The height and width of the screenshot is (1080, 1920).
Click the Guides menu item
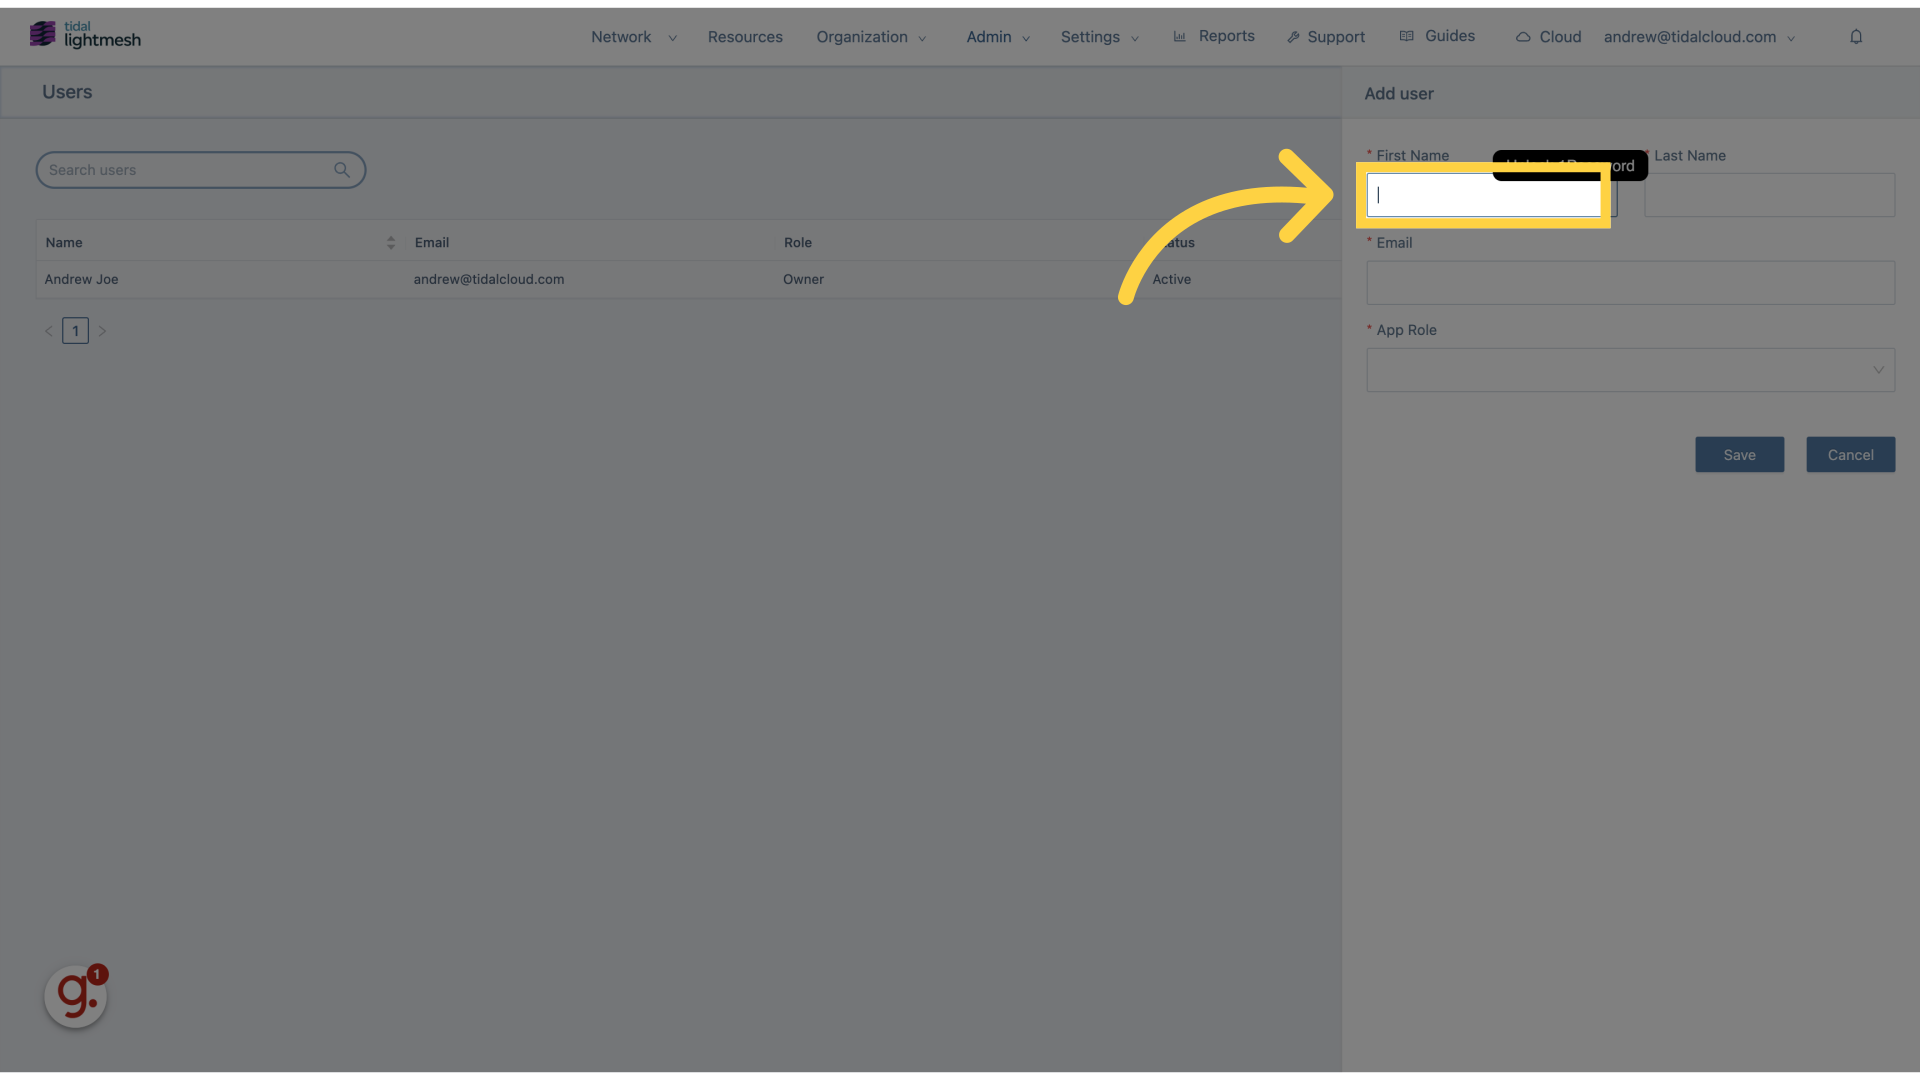[1449, 37]
